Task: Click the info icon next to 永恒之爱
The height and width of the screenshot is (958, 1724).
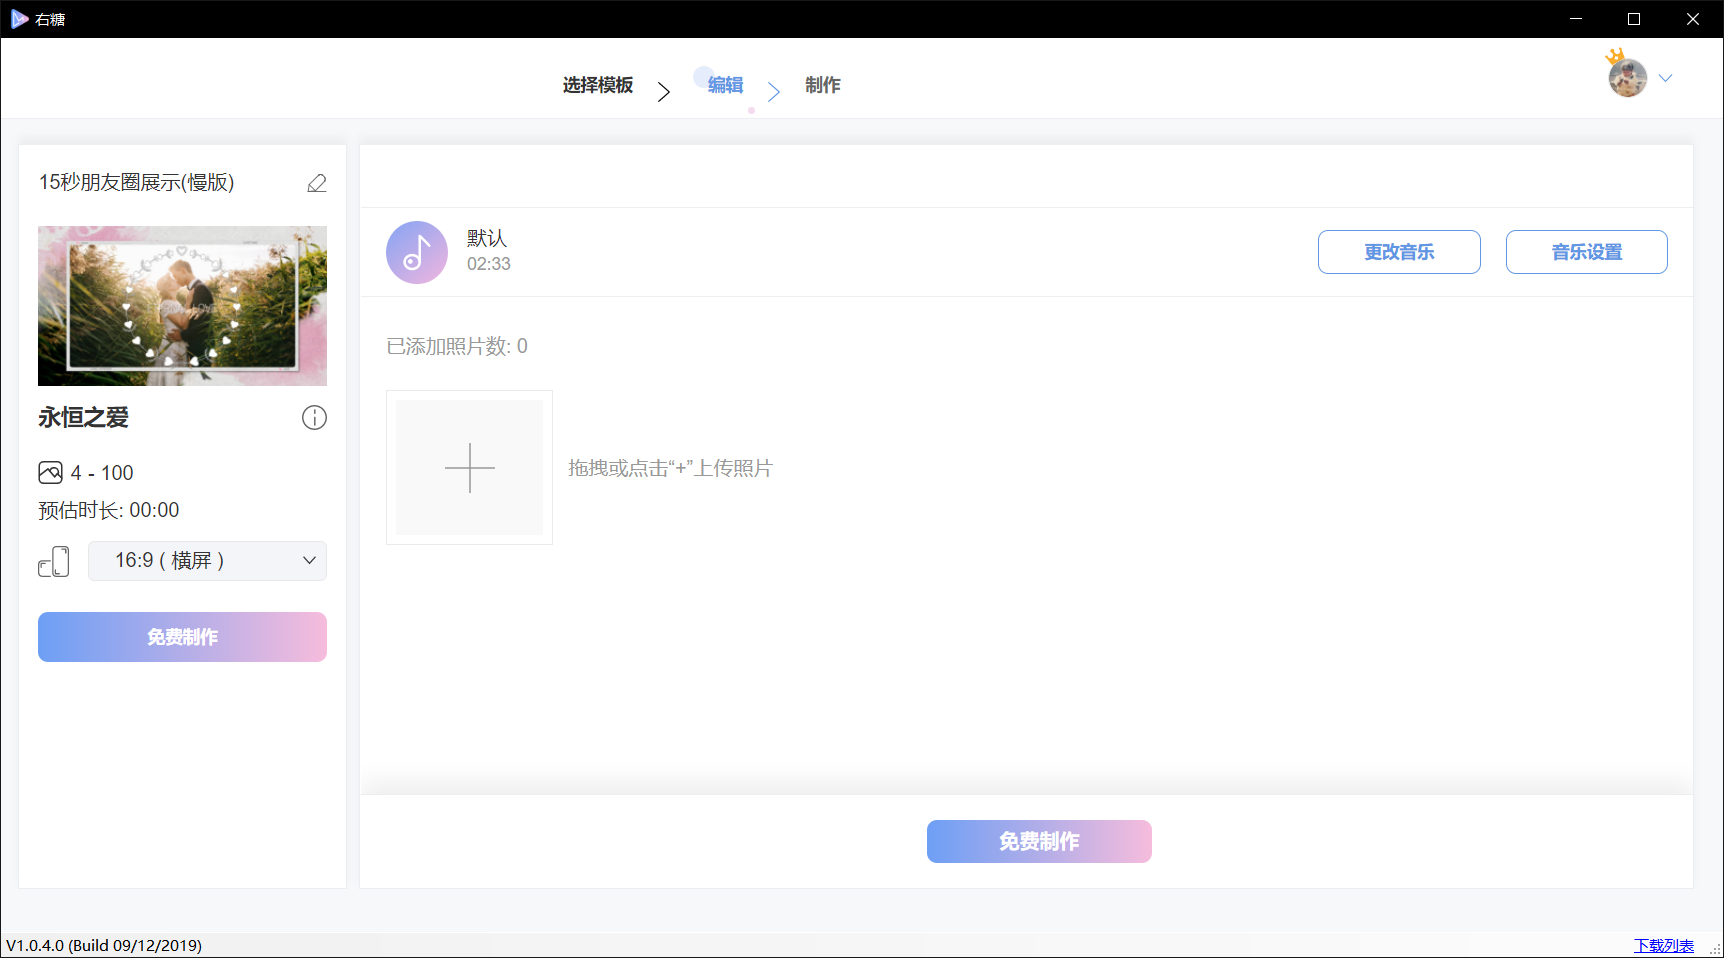Action: [x=314, y=418]
